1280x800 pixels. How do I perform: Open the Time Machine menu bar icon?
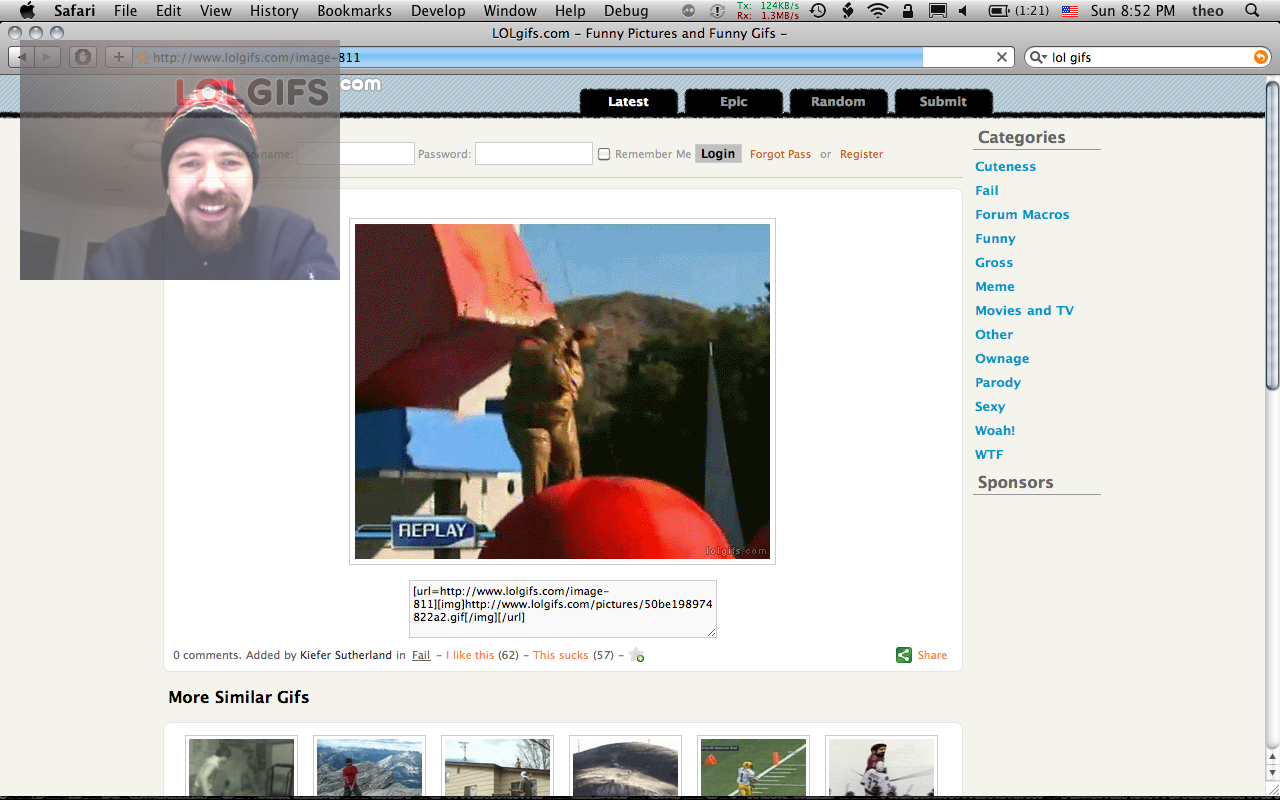pos(818,11)
